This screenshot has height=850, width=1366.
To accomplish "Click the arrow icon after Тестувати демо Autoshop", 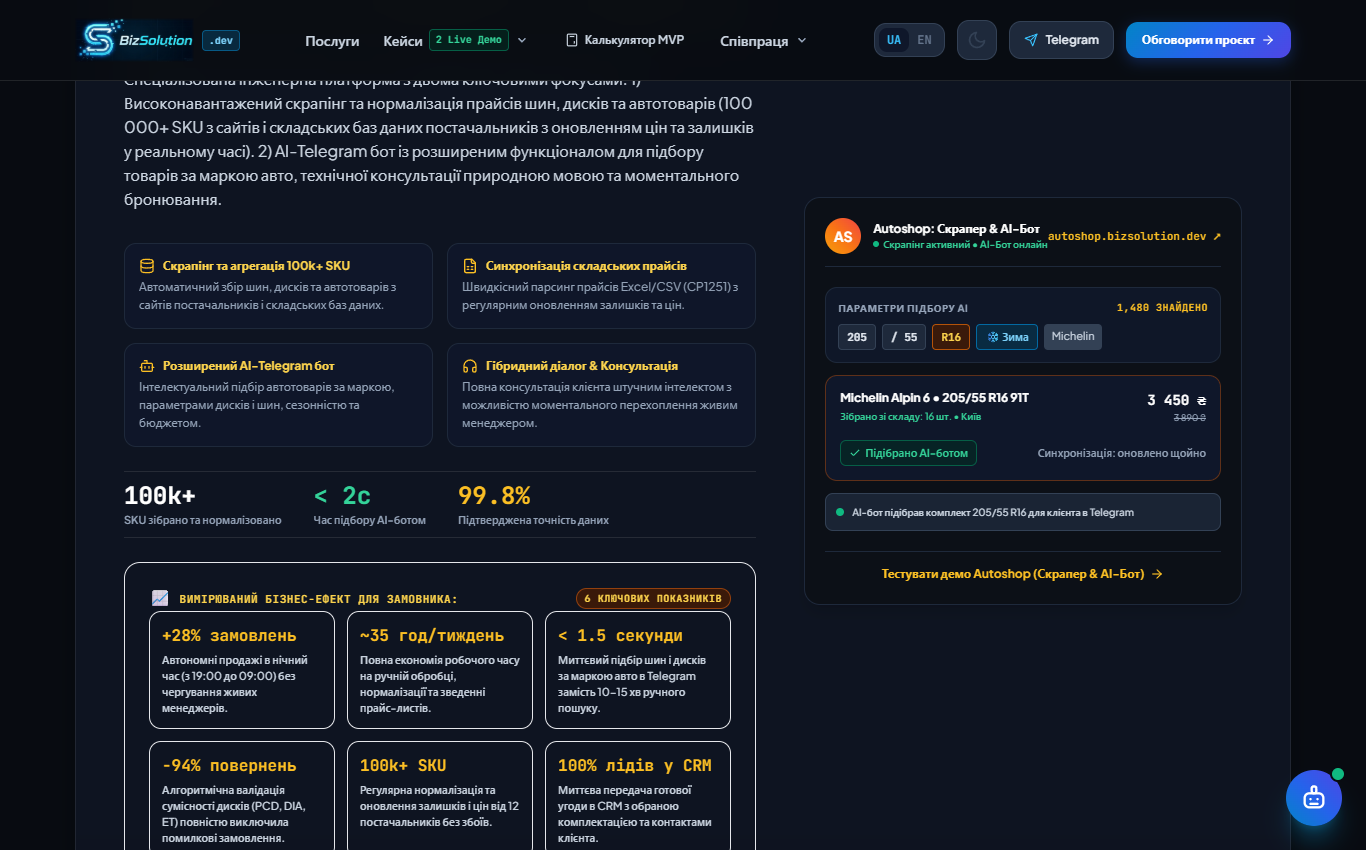I will point(1157,574).
